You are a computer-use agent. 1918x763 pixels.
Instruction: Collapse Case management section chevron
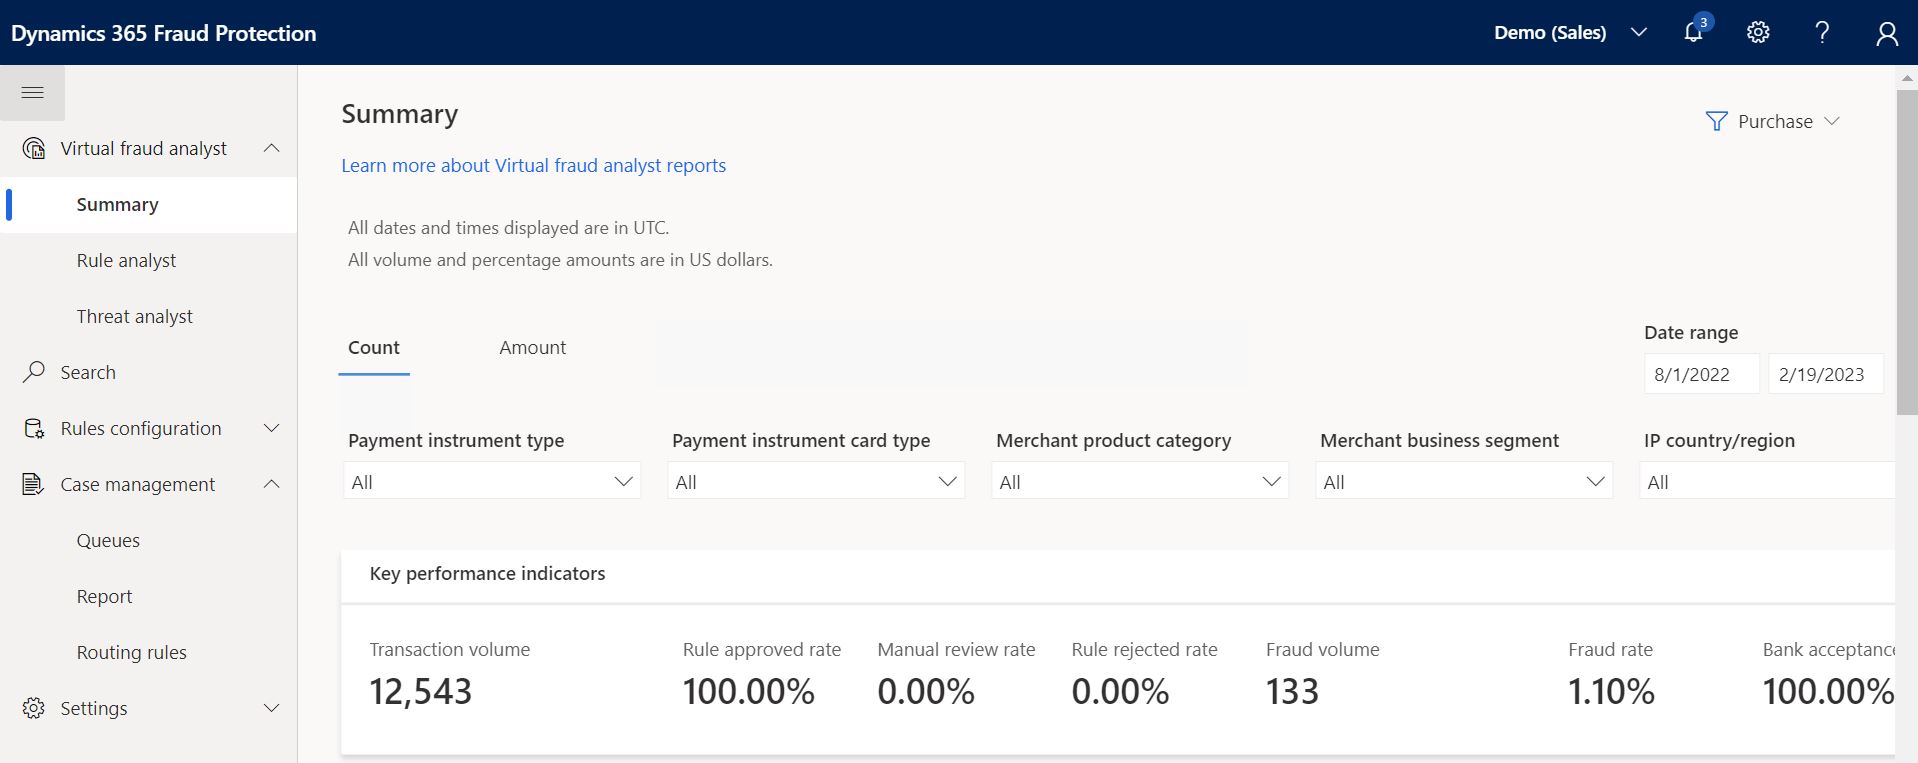(x=271, y=484)
